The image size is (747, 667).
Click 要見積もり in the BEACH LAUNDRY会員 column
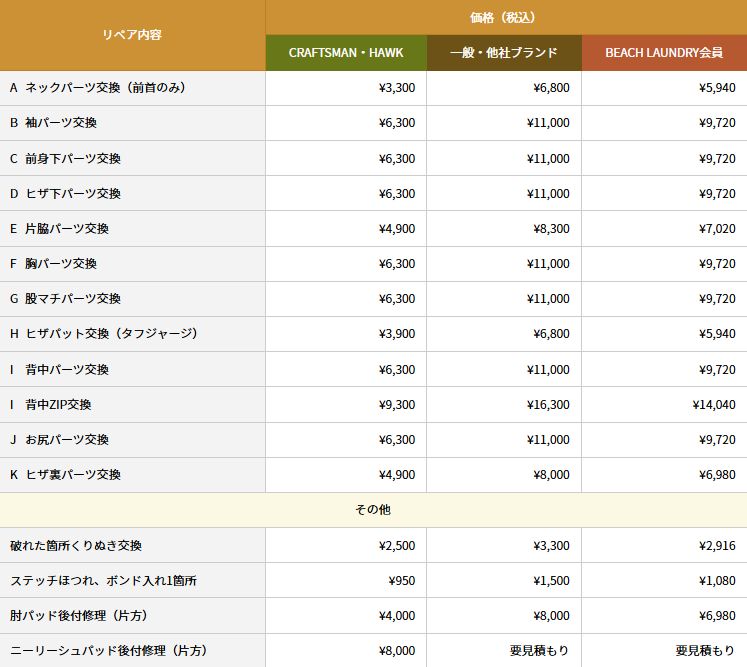point(704,651)
